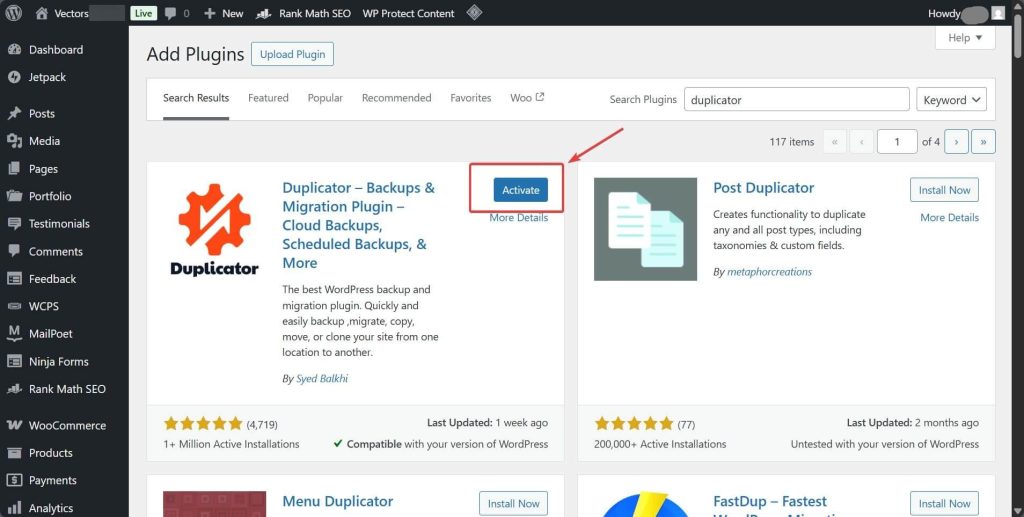The image size is (1024, 517).
Task: Install Now the Post Duplicator plugin
Action: pyautogui.click(x=944, y=190)
